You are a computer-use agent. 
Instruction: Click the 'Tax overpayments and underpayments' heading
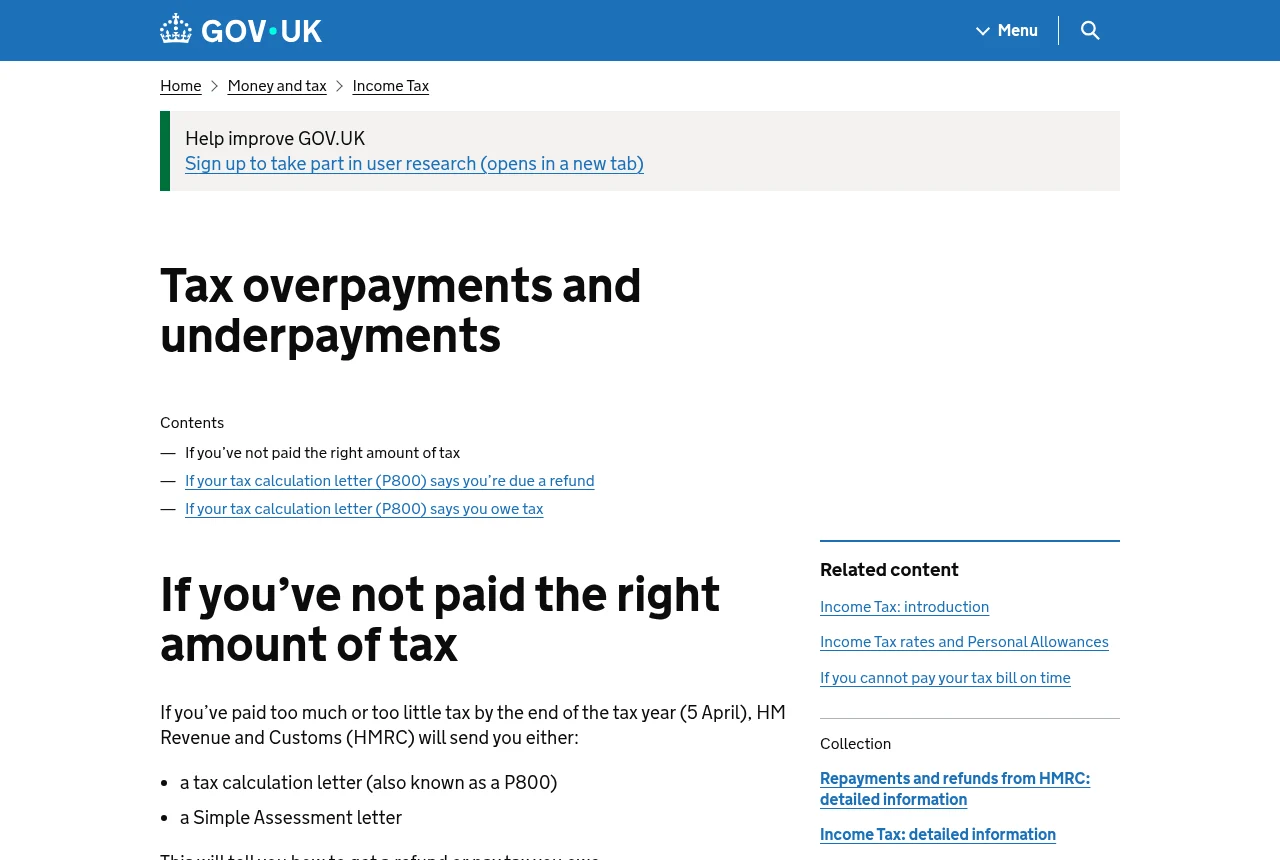(x=401, y=310)
